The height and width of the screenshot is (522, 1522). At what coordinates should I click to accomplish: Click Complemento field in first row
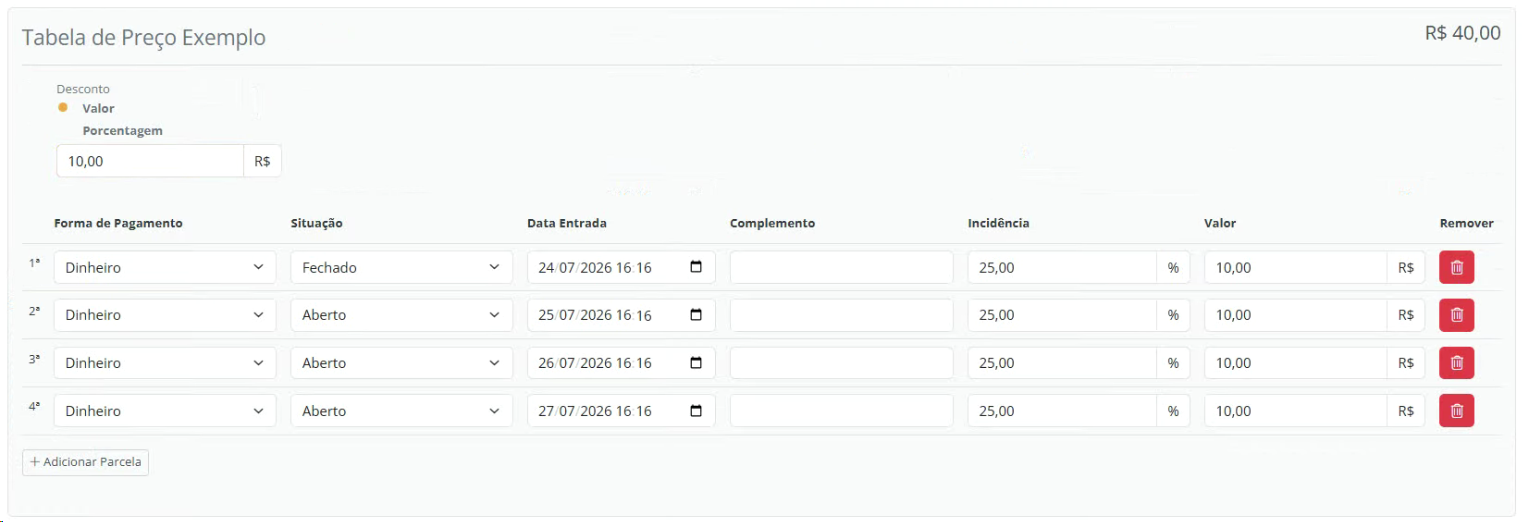point(841,267)
